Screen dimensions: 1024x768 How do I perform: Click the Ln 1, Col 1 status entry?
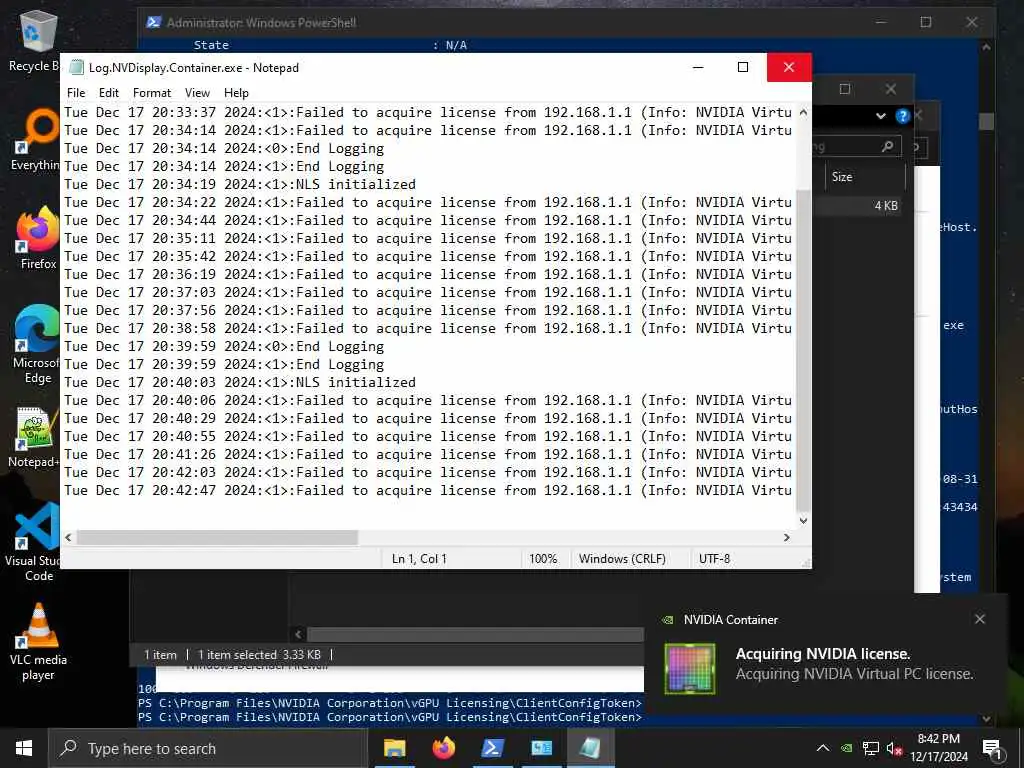pyautogui.click(x=419, y=559)
